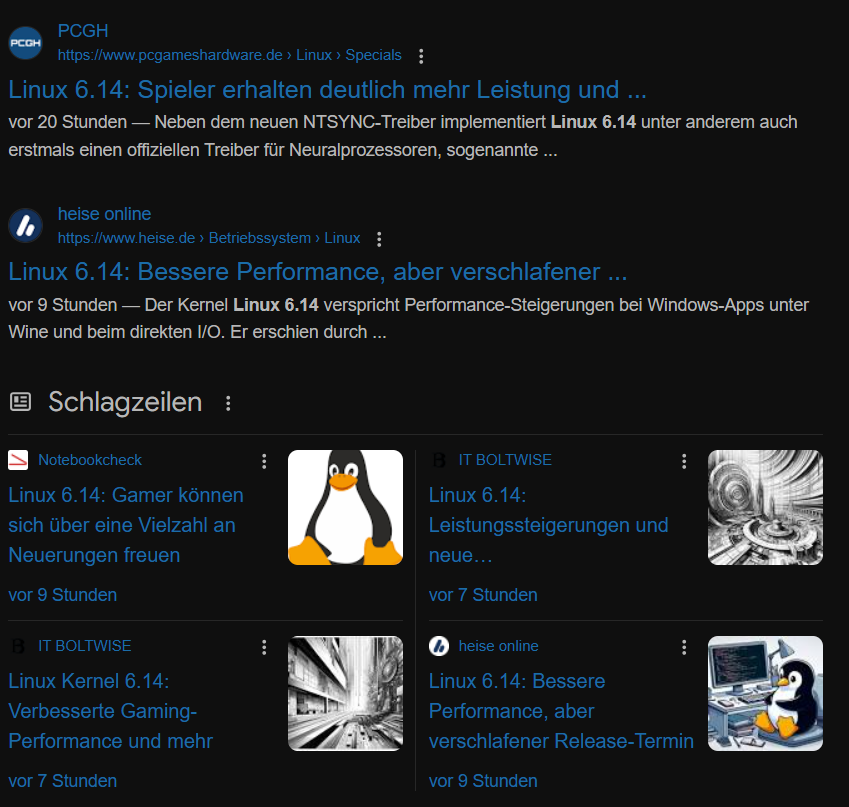Click 'vor 9 Stunden' on the heise online news card
Viewport: 849px width, 807px height.
483,780
